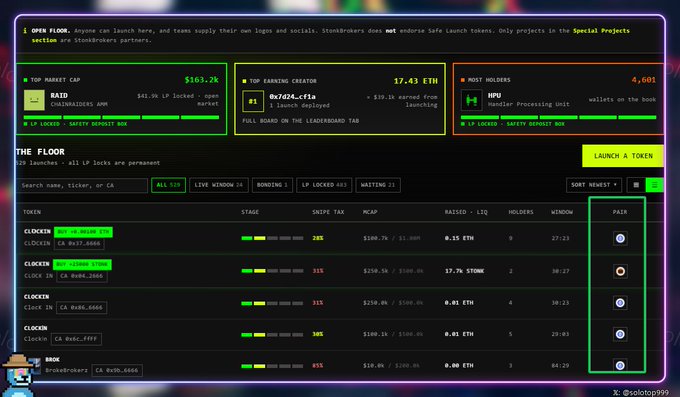The image size is (680, 397).
Task: Click the SNIPE TAX column header
Action: pos(328,212)
